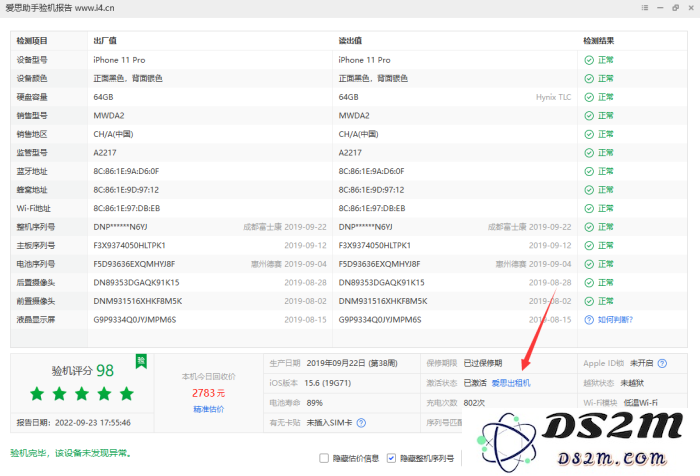Click the green check for 前置摄像头 row
This screenshot has height=476, width=700.
[x=589, y=301]
